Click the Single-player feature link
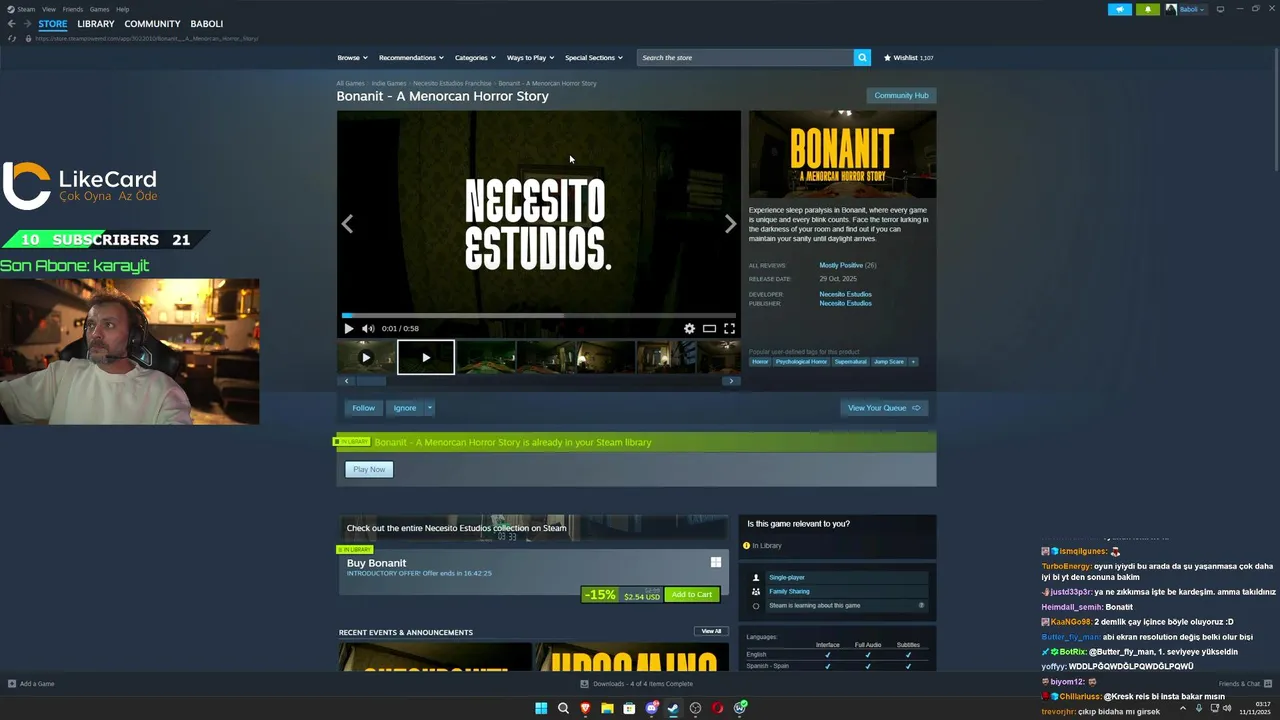 [787, 578]
